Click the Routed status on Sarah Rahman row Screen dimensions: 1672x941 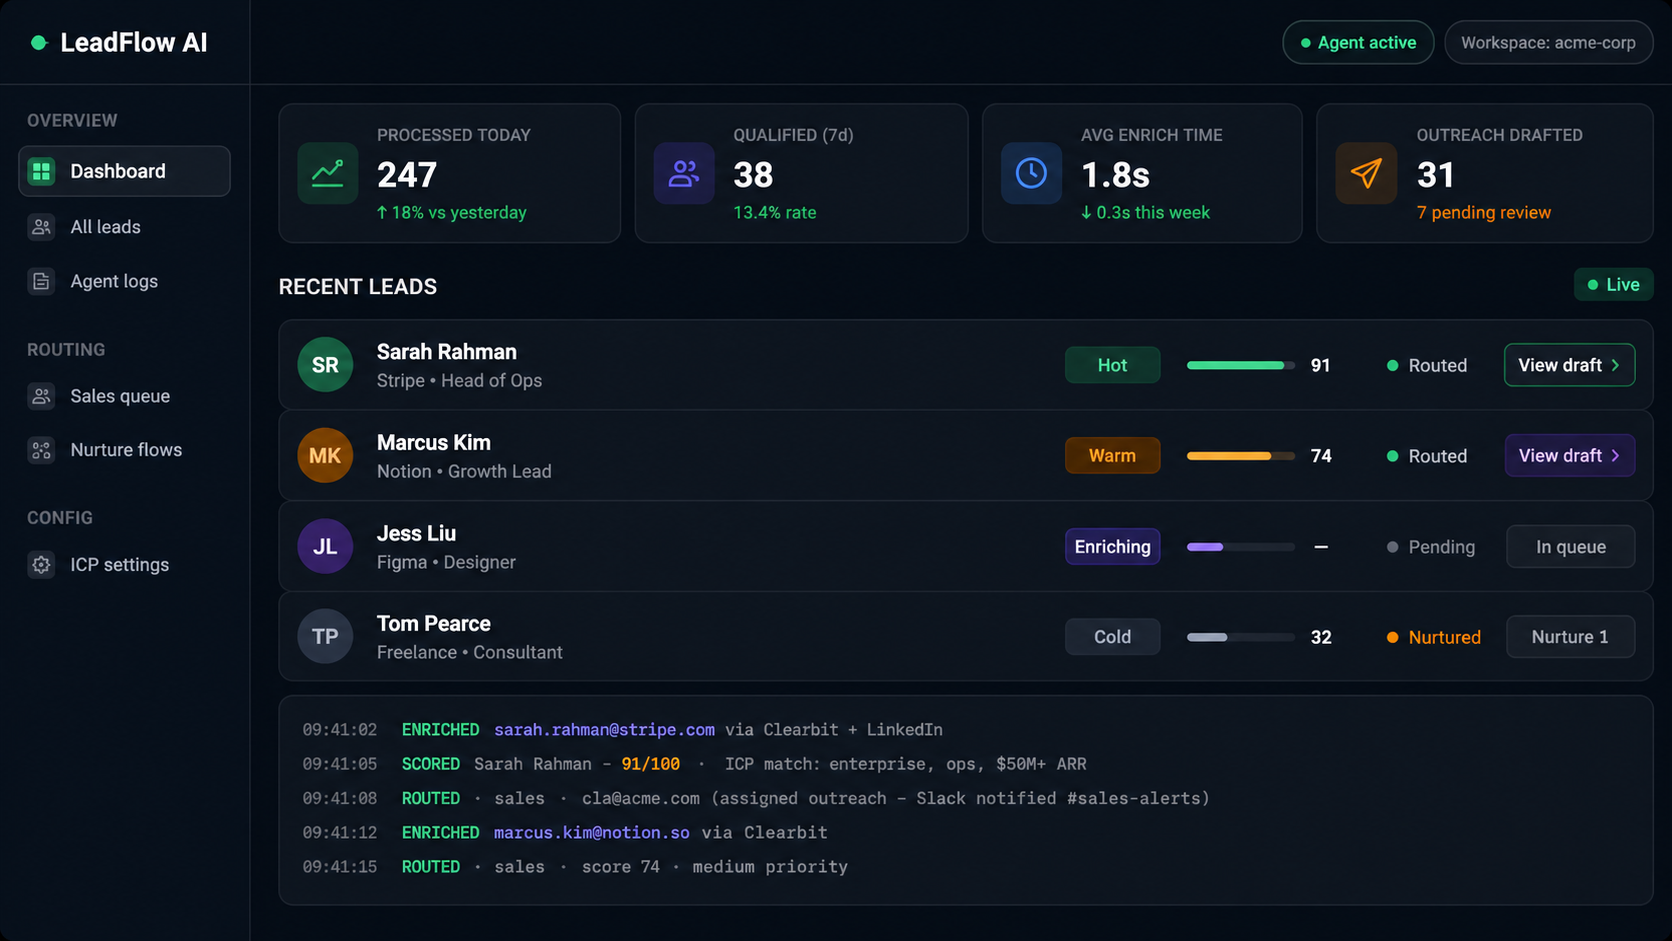click(1426, 366)
